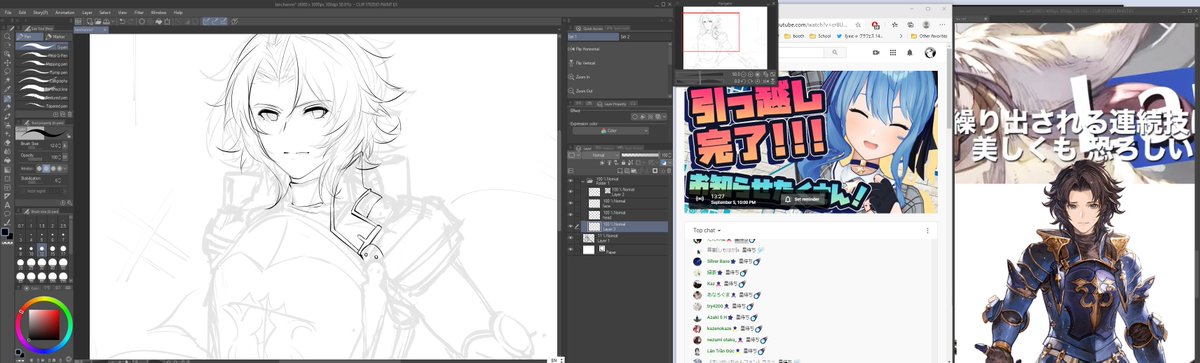Open the Window menu

[159, 12]
